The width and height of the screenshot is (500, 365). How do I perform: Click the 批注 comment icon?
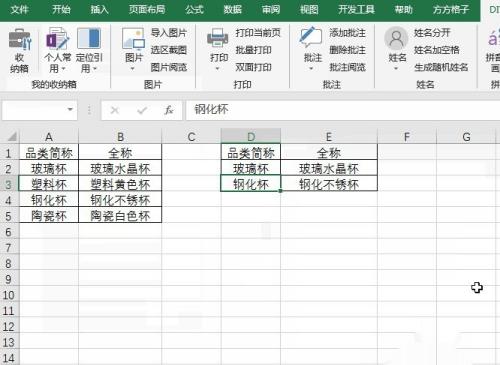point(311,38)
